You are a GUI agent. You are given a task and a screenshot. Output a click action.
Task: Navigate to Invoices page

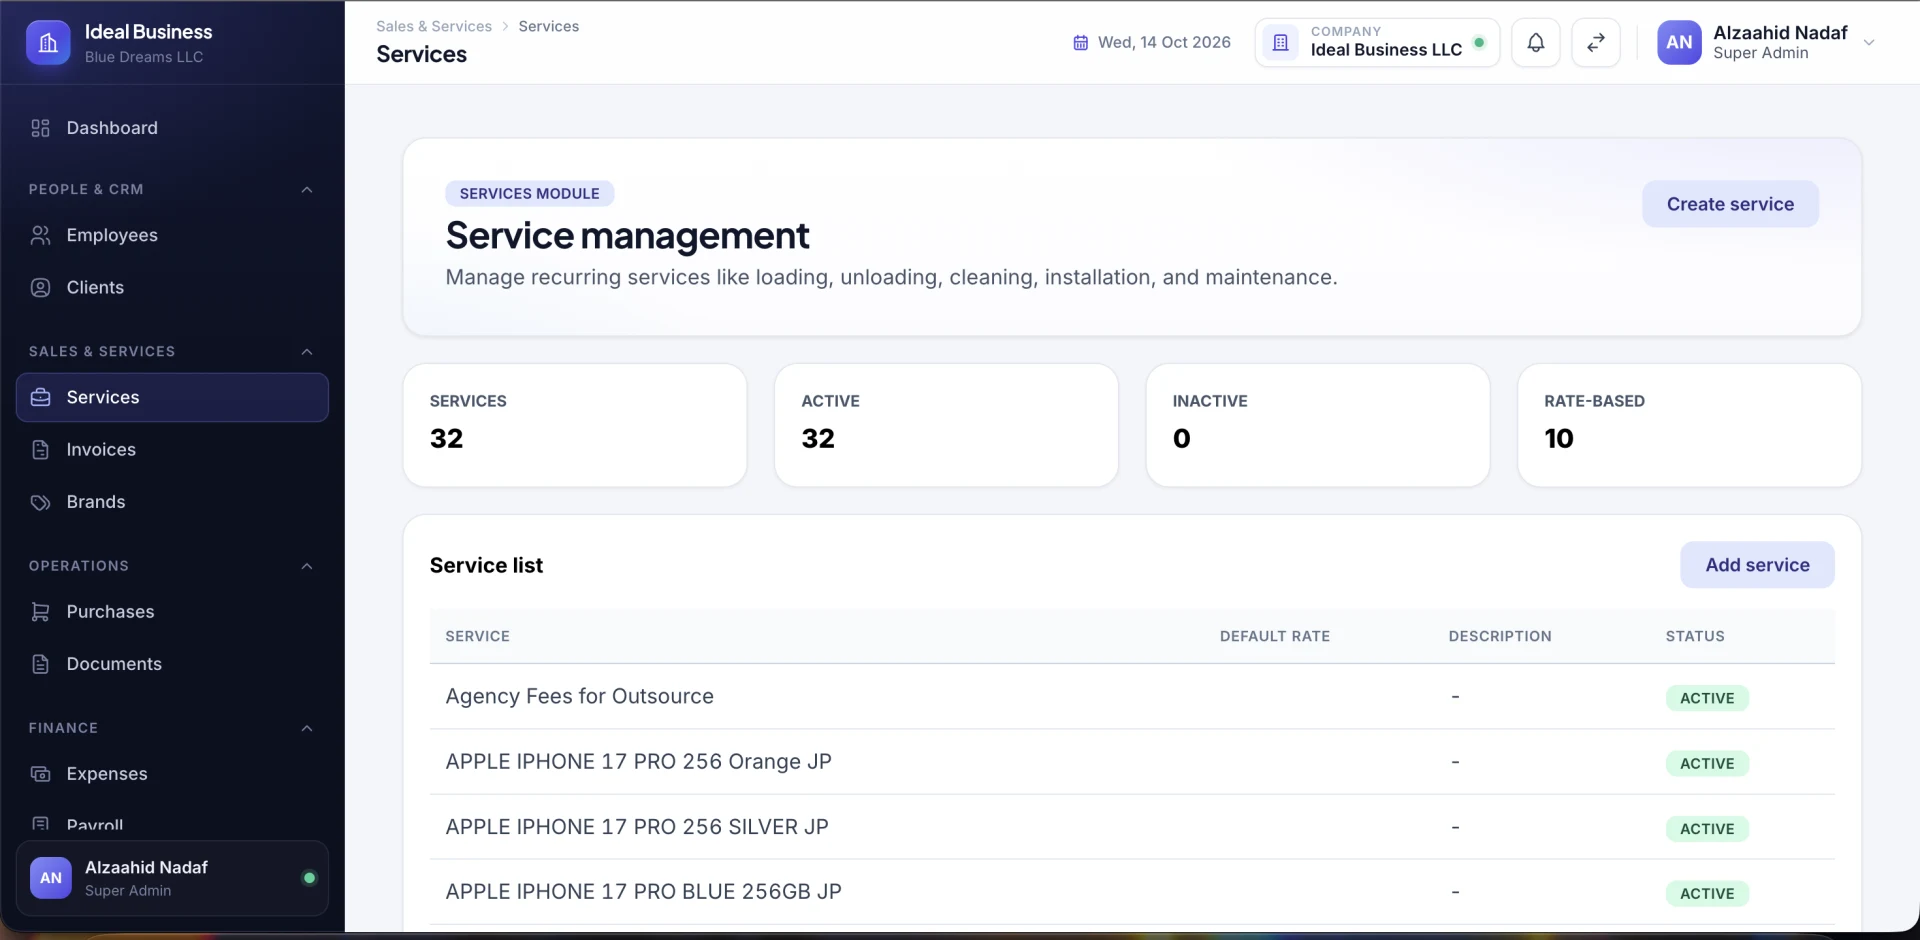172,450
